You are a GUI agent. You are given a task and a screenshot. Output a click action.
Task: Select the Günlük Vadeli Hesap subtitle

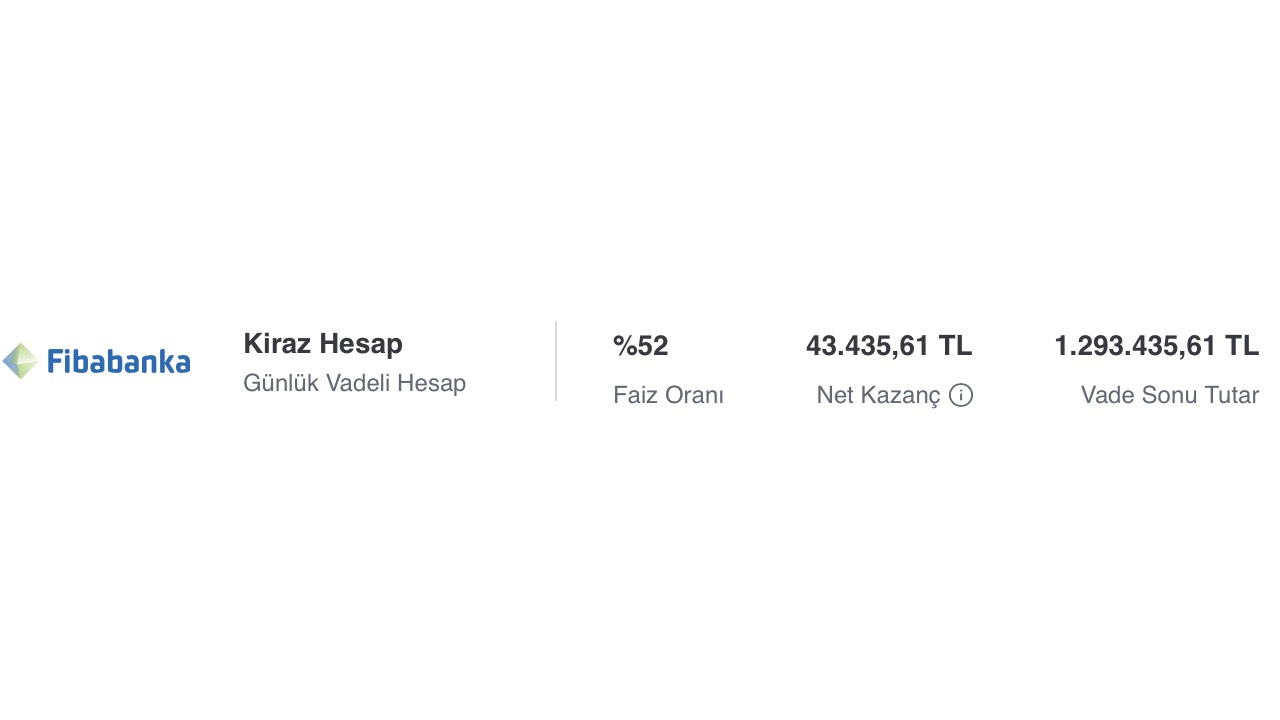[354, 383]
